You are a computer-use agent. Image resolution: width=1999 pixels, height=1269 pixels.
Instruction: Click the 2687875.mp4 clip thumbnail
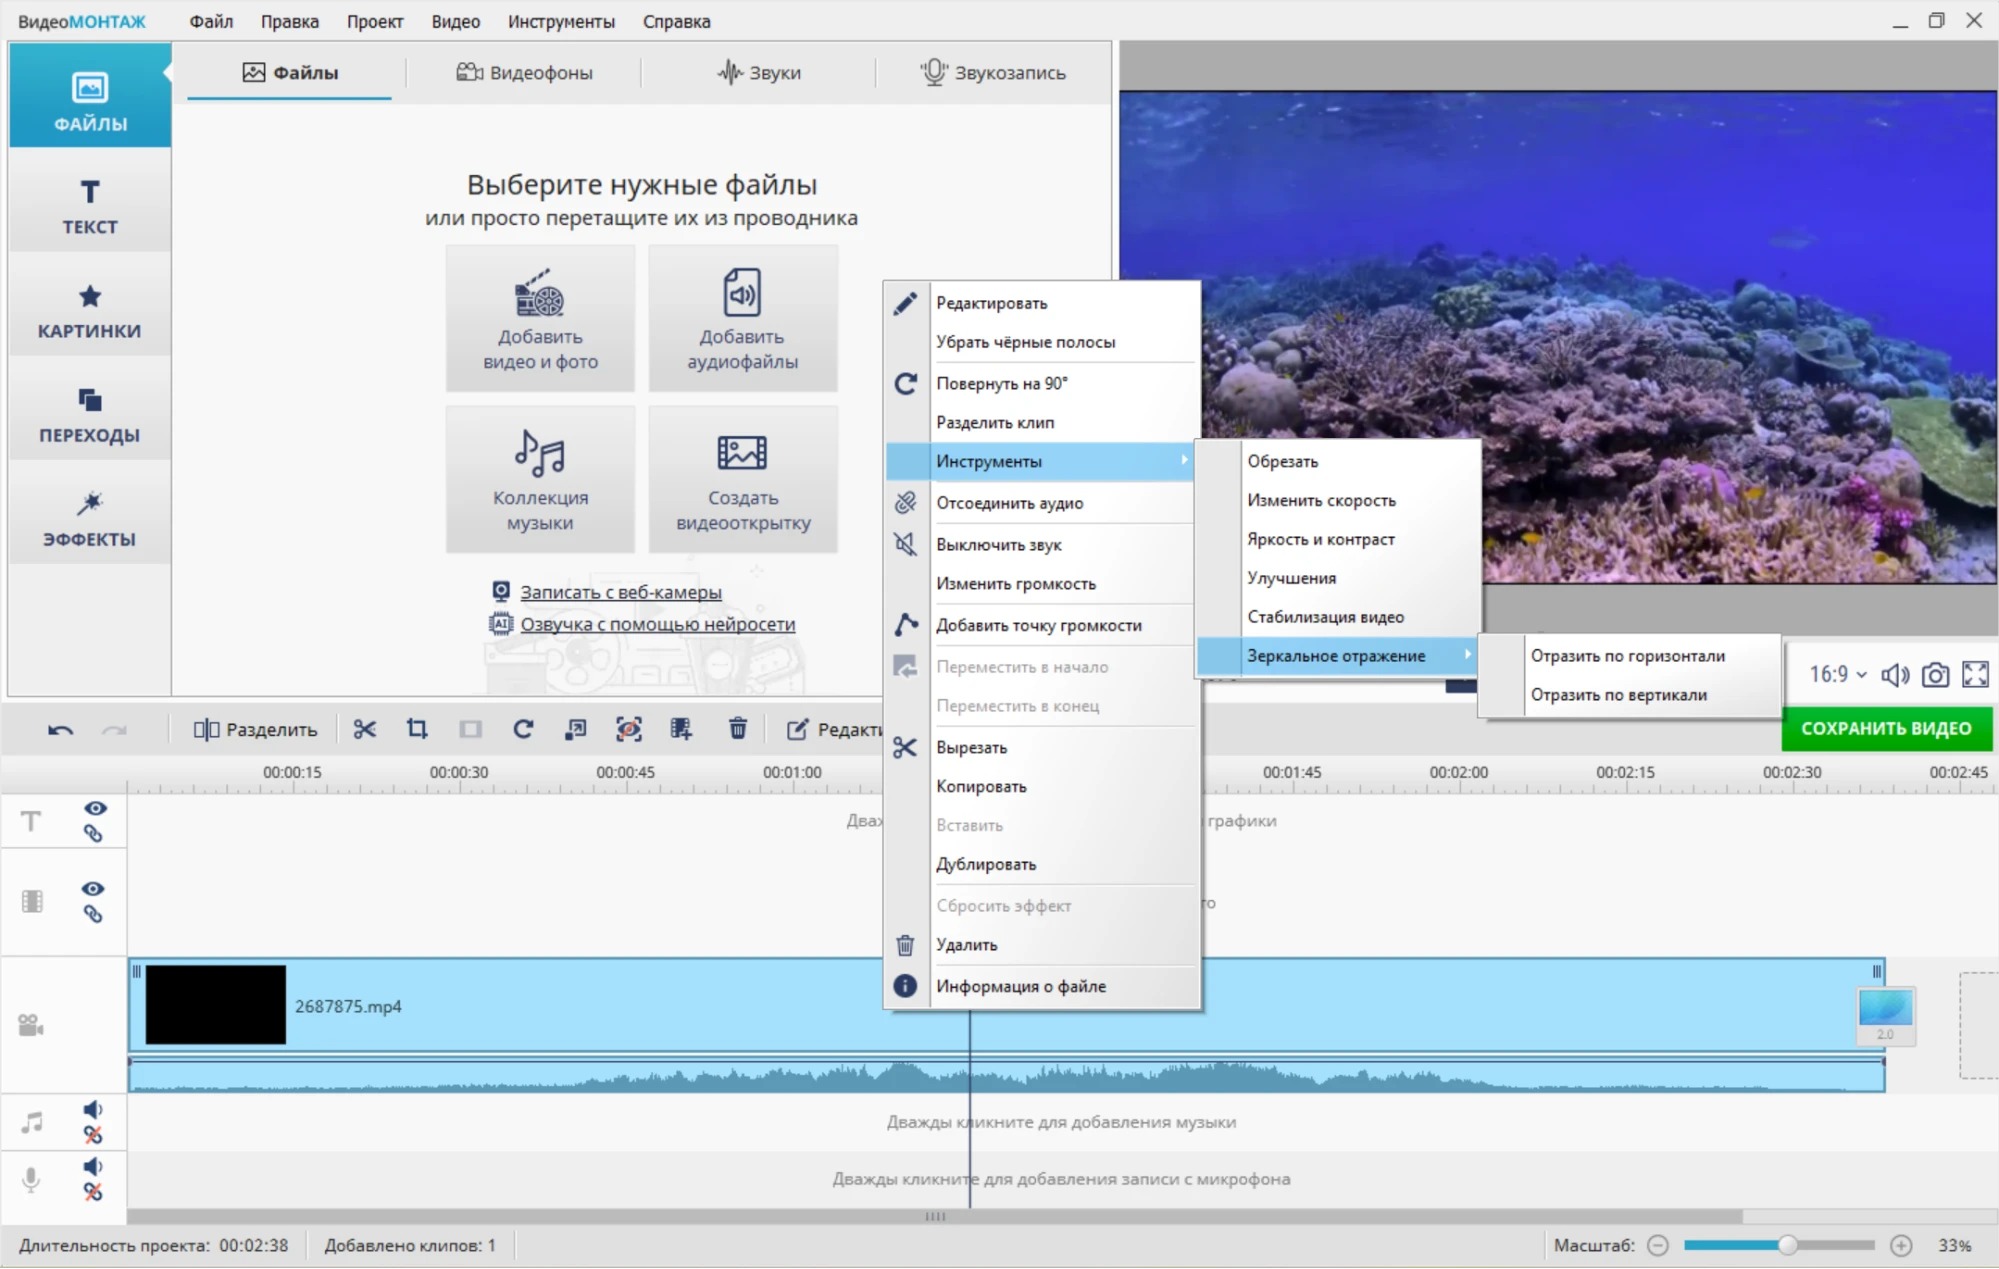215,1005
